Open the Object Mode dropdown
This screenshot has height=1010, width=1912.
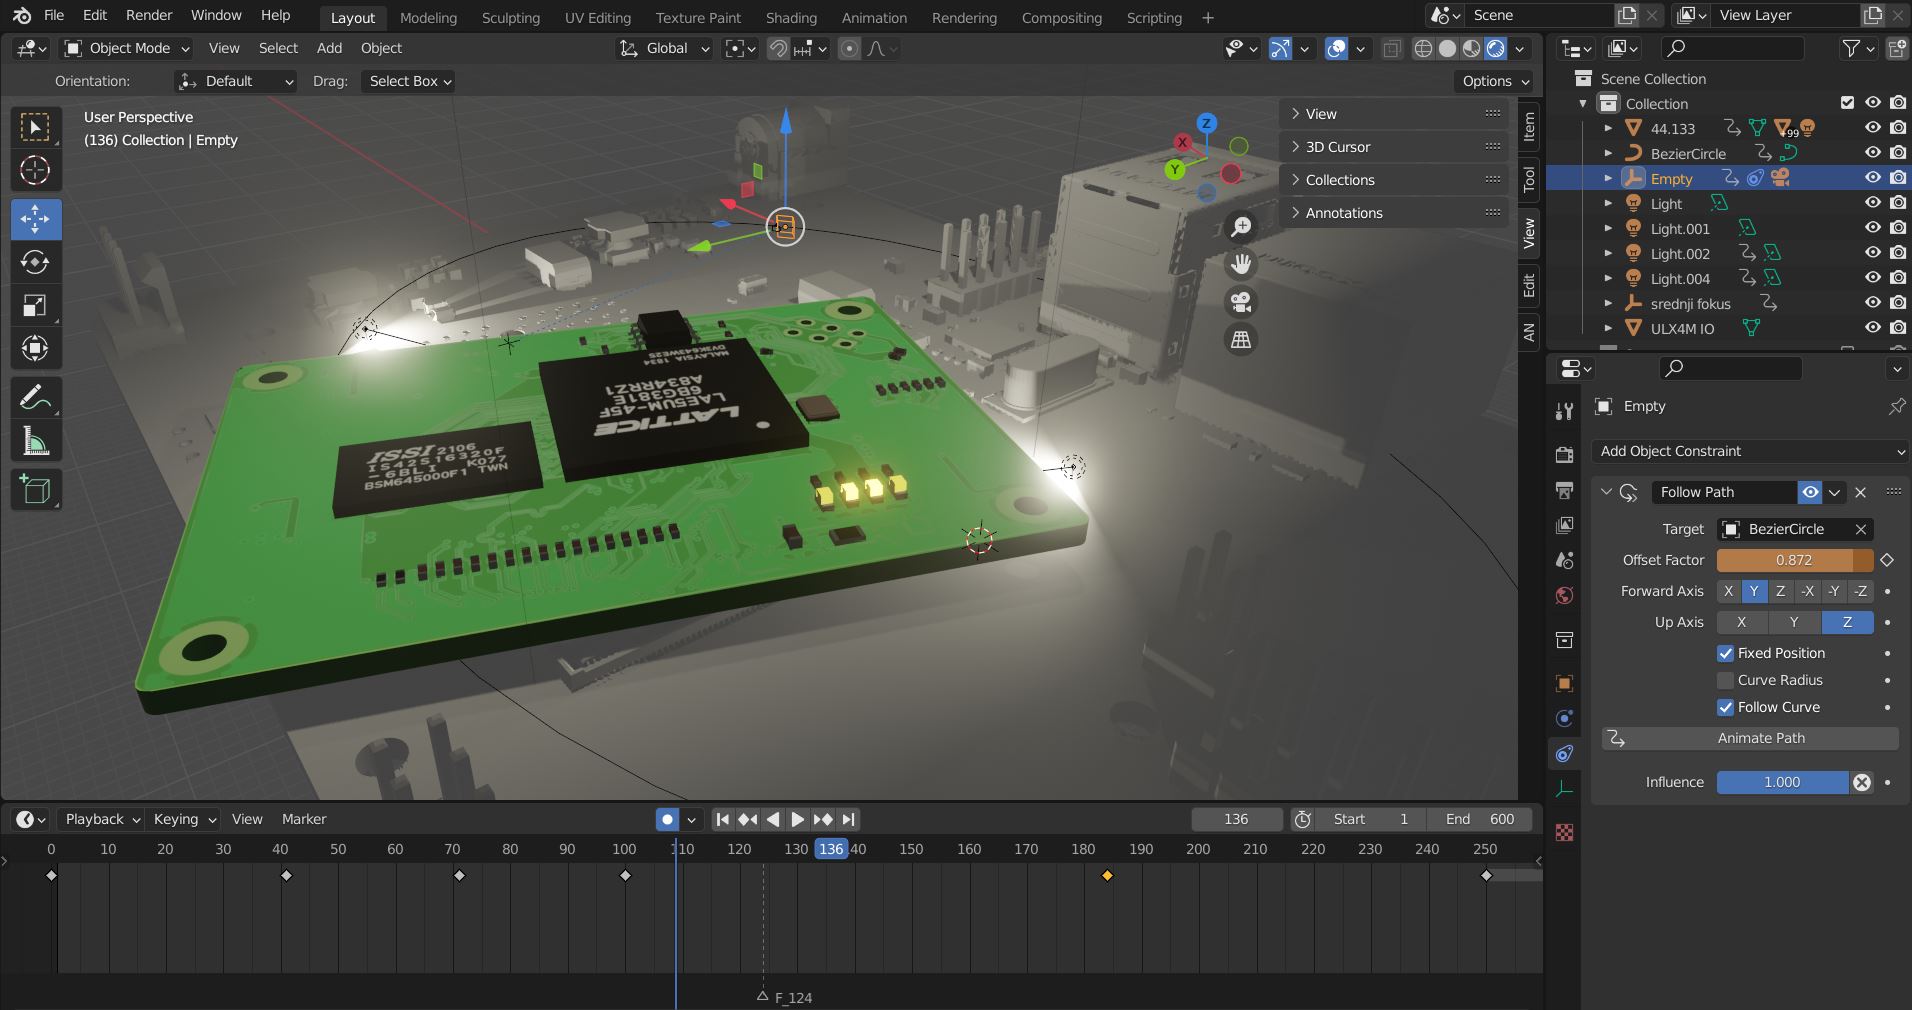pyautogui.click(x=127, y=48)
